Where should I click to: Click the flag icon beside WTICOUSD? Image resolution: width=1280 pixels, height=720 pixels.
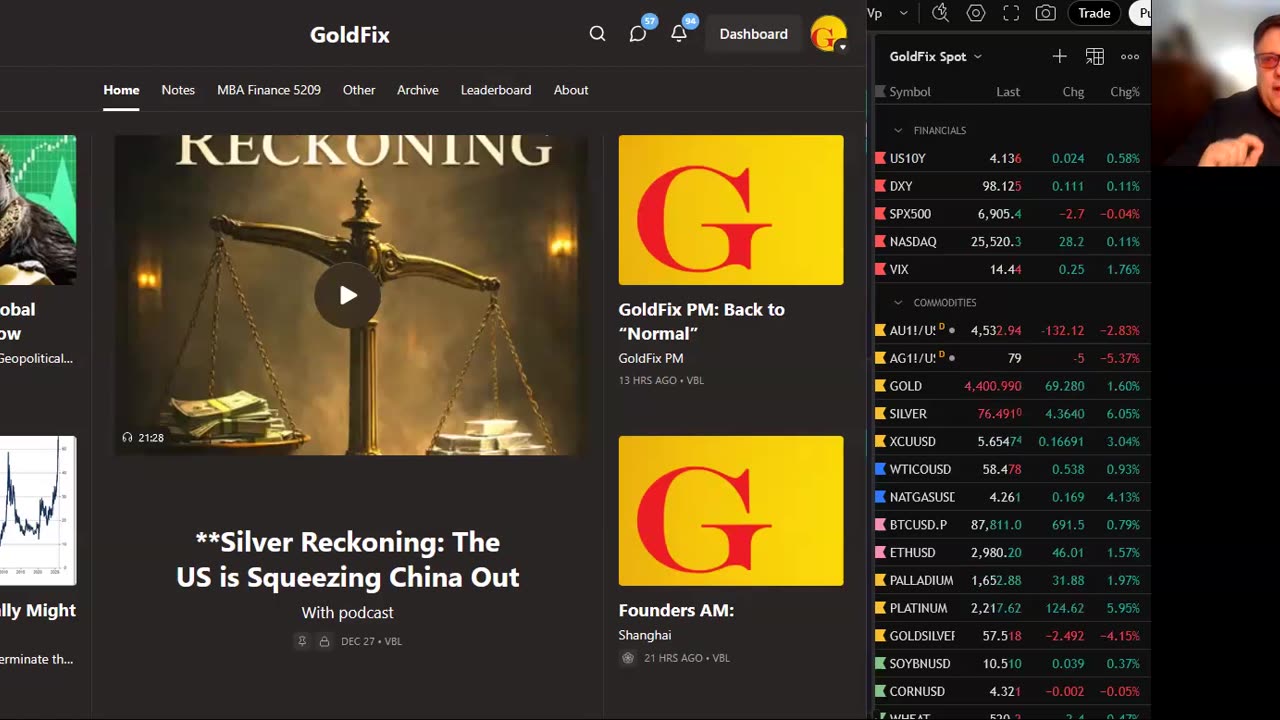point(880,469)
